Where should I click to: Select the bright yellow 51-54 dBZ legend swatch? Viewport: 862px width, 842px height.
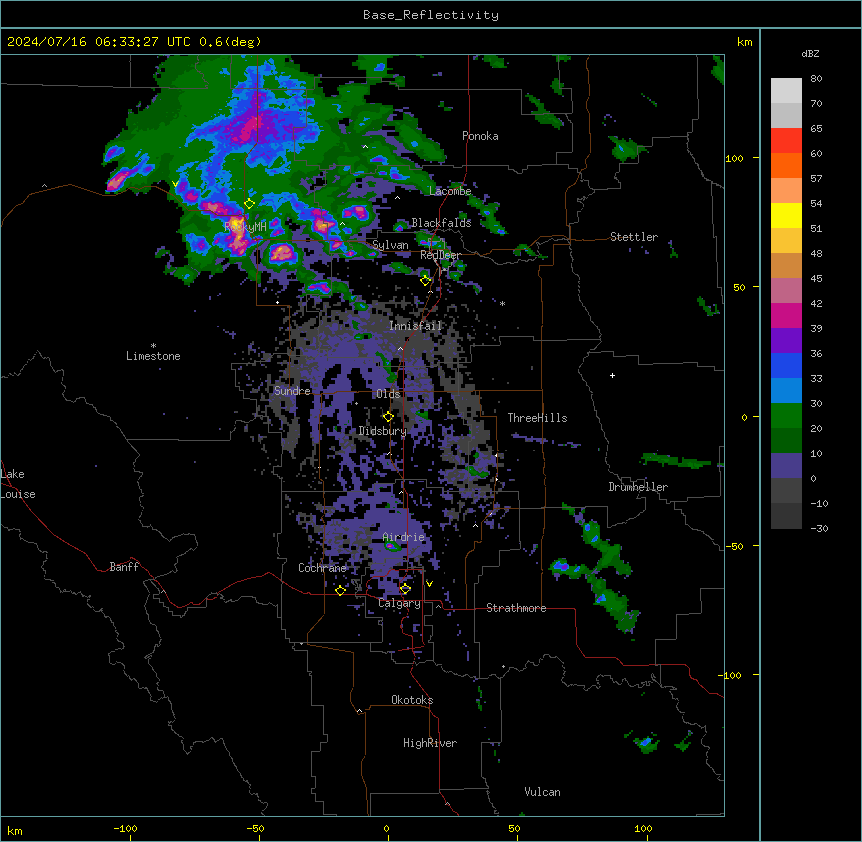click(x=786, y=215)
